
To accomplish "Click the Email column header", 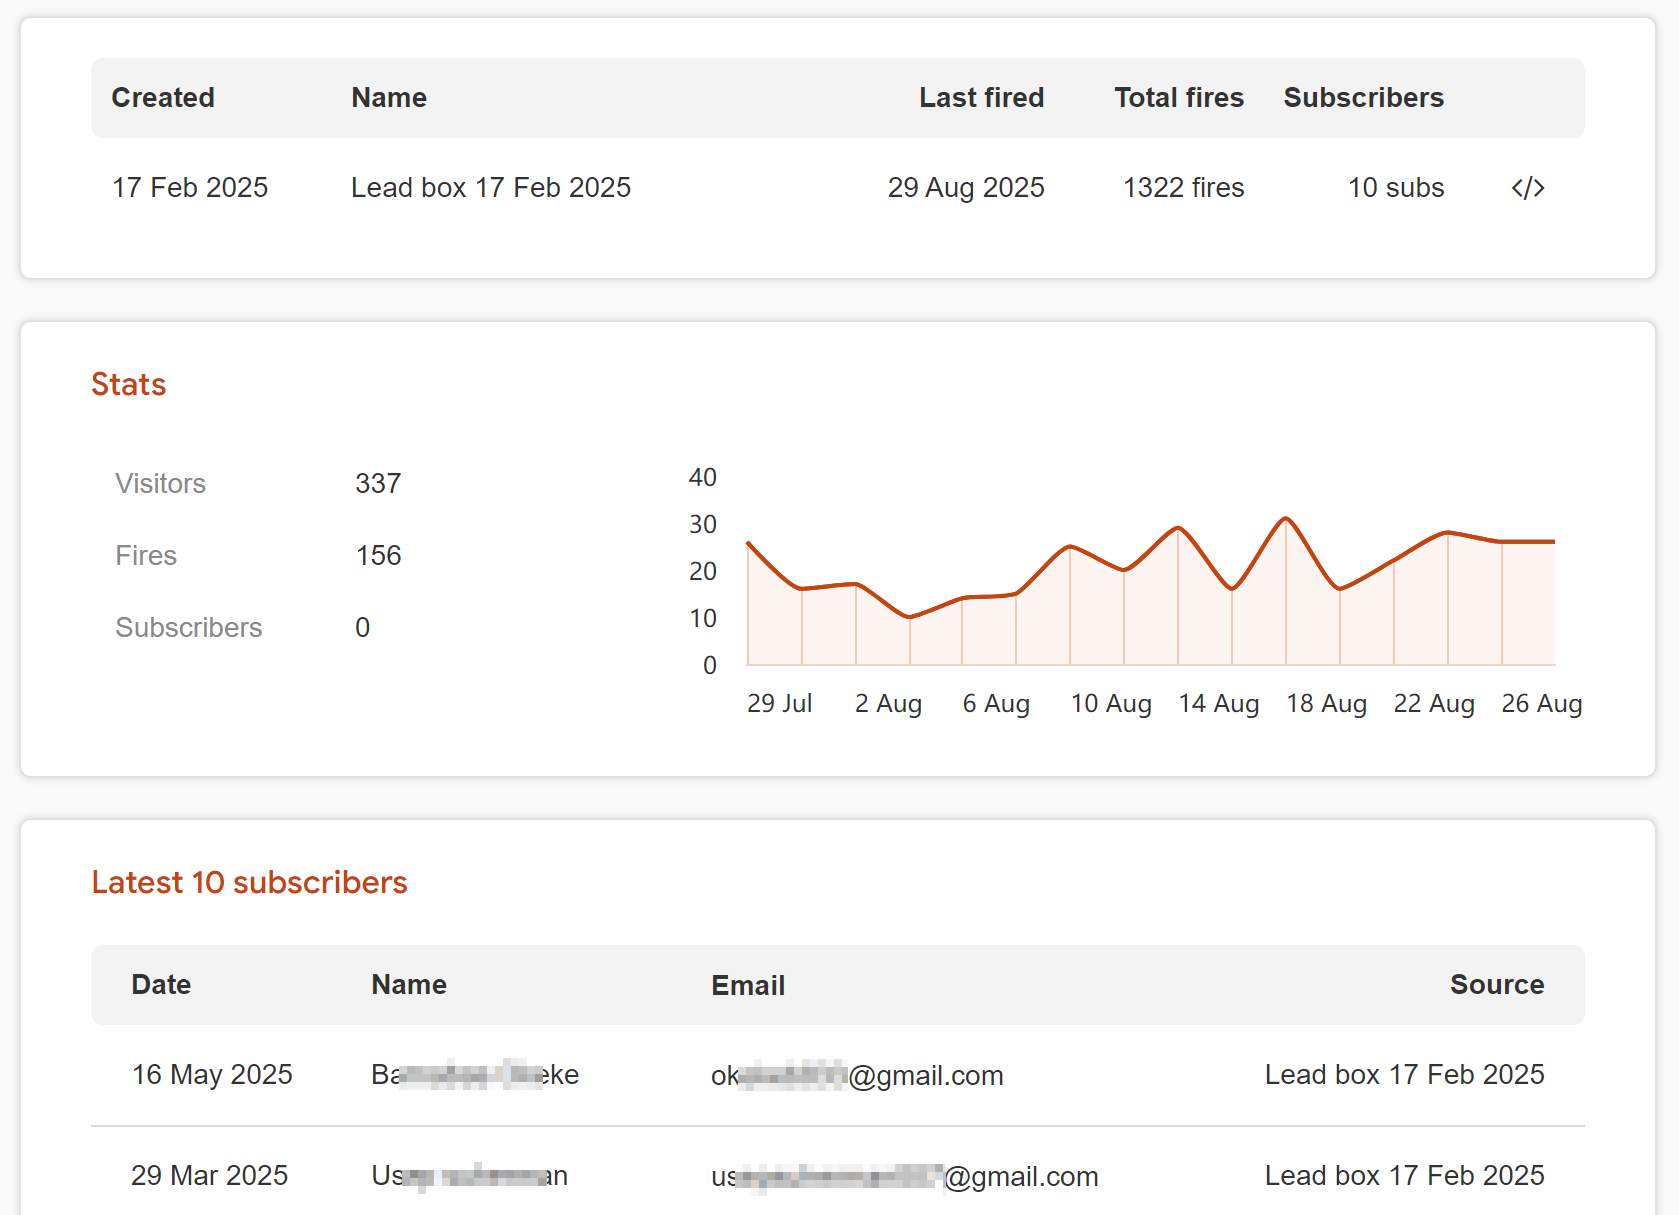I will click(747, 985).
